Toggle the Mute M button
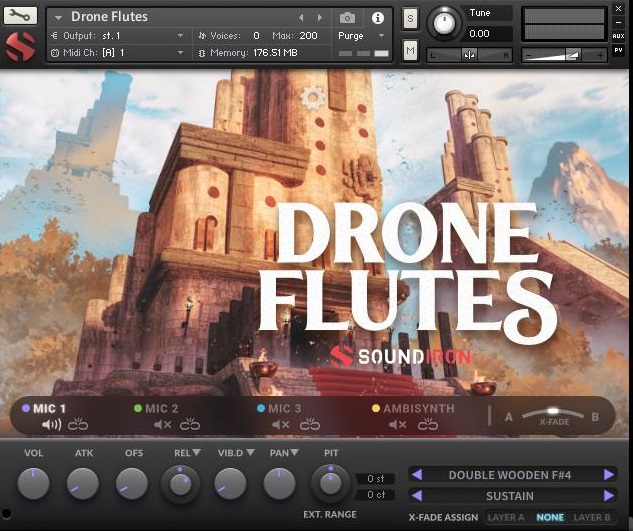This screenshot has height=531, width=633. coord(410,50)
